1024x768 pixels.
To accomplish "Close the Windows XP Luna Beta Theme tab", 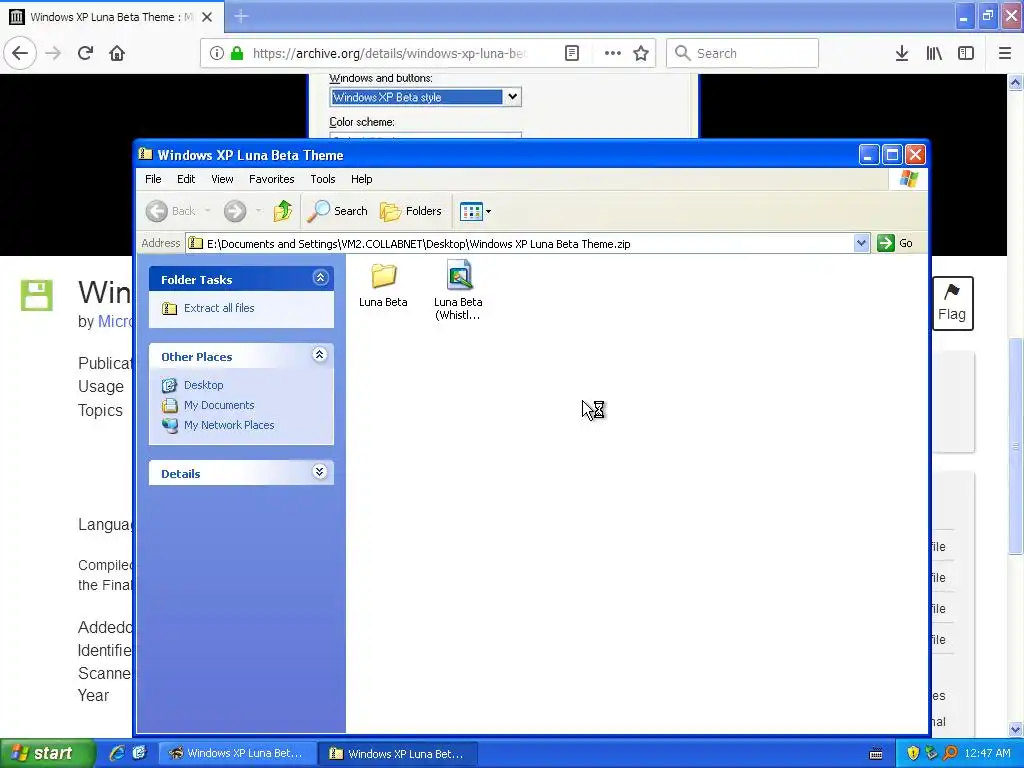I will (x=207, y=17).
